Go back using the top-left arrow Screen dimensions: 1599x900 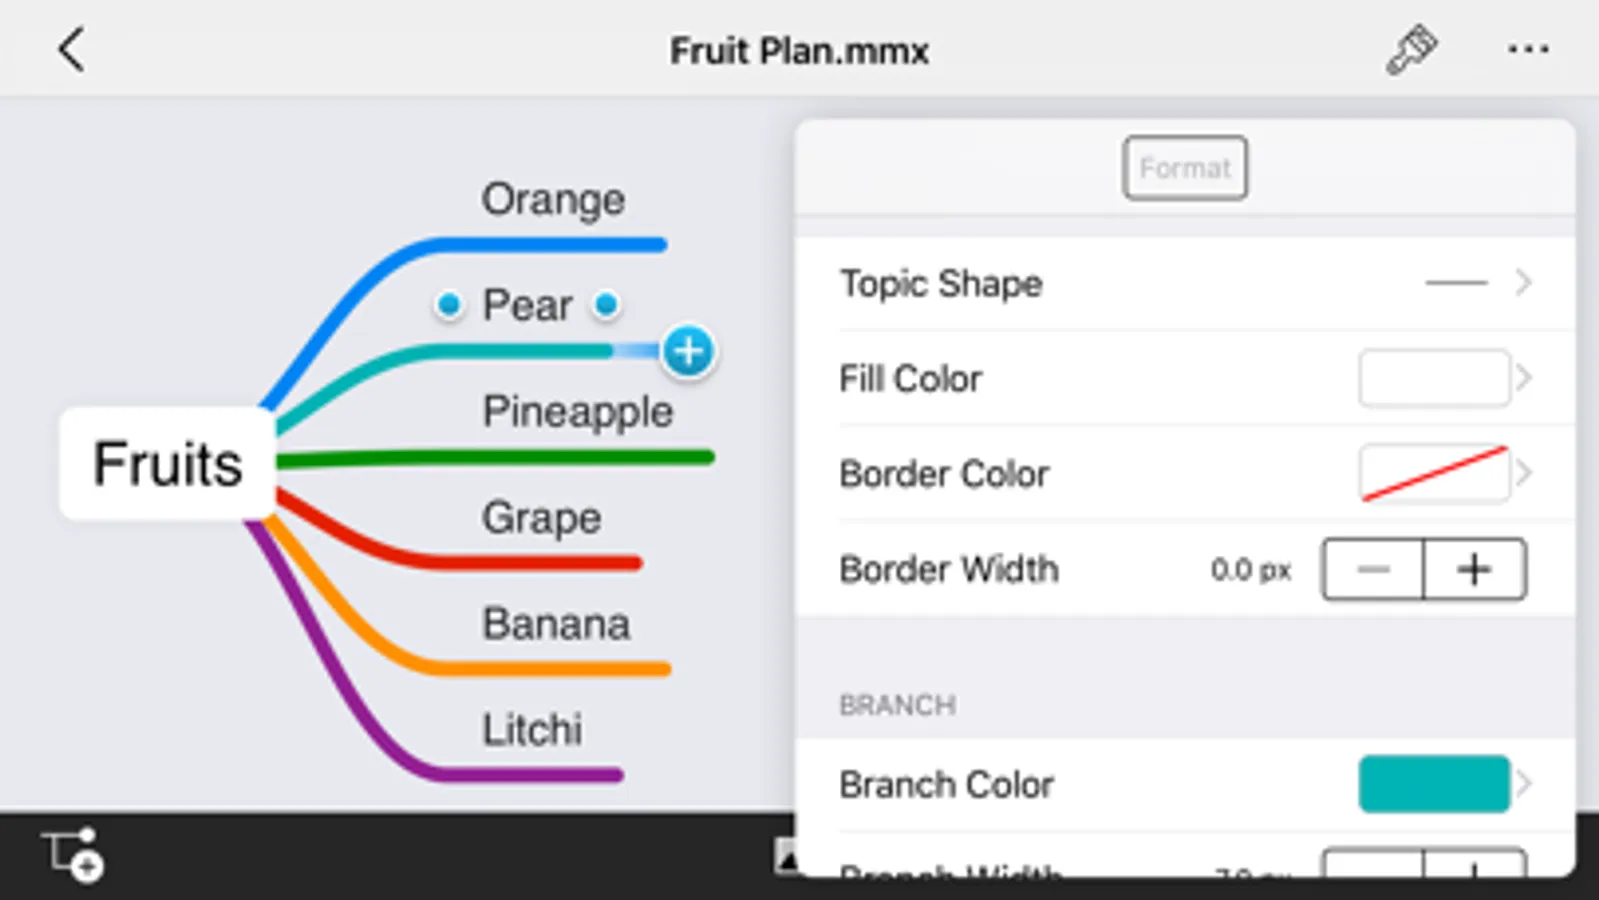click(71, 49)
